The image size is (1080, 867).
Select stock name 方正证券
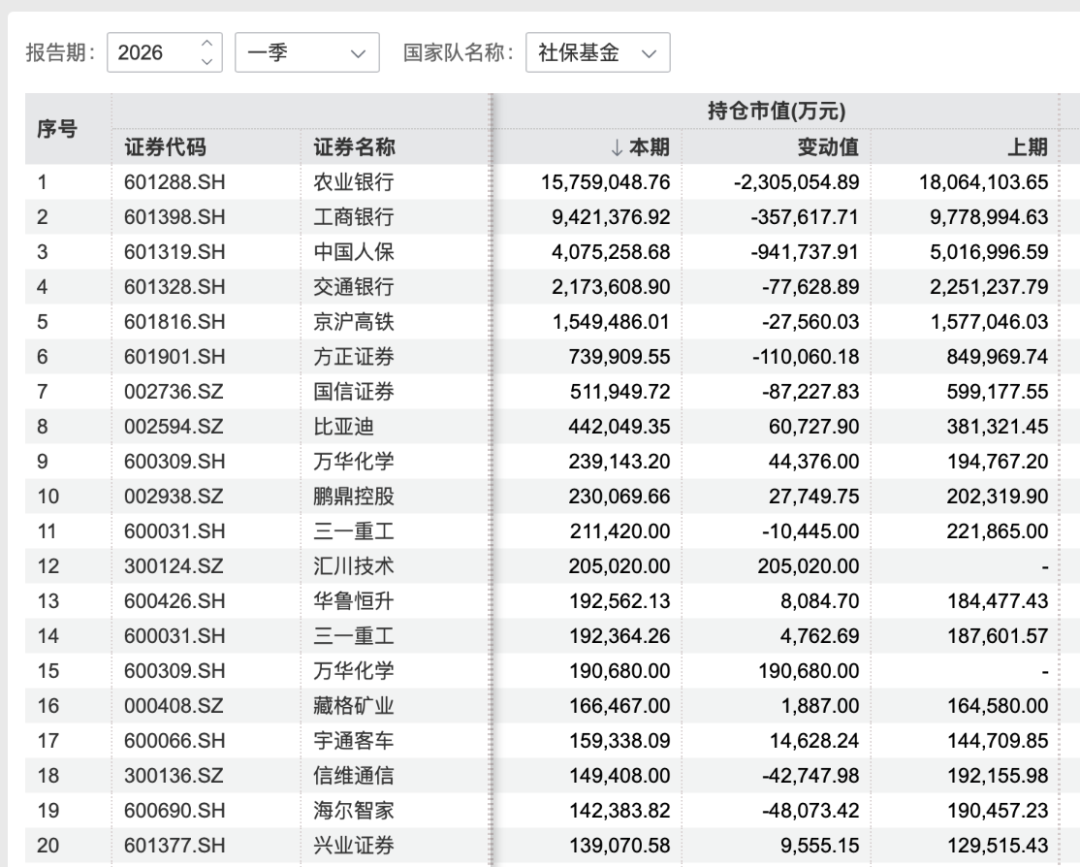coord(354,357)
